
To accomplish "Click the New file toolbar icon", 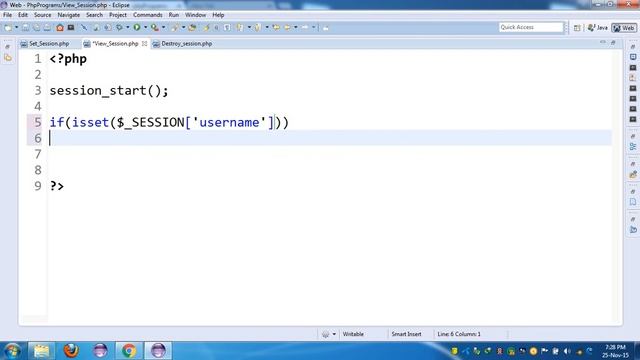I will 8,28.
